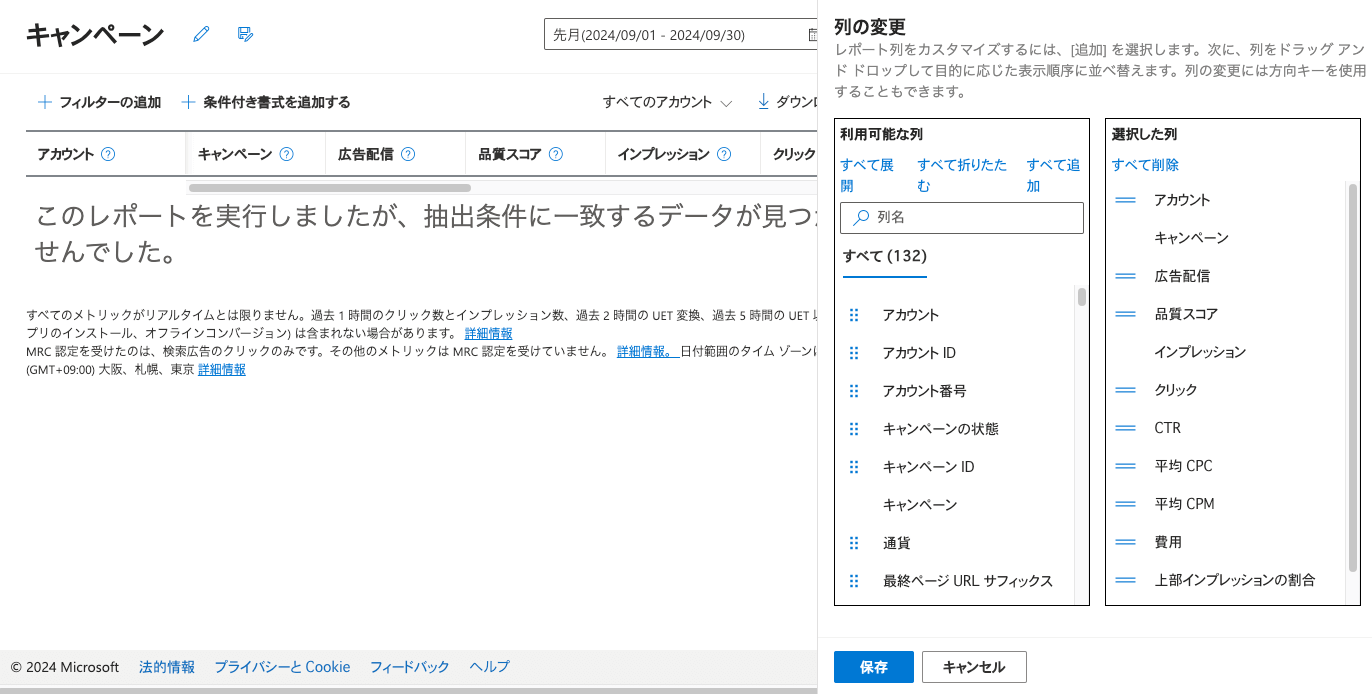The width and height of the screenshot is (1372, 694).
Task: Click drag-dots icon beside アカウント in available list
Action: click(x=854, y=315)
